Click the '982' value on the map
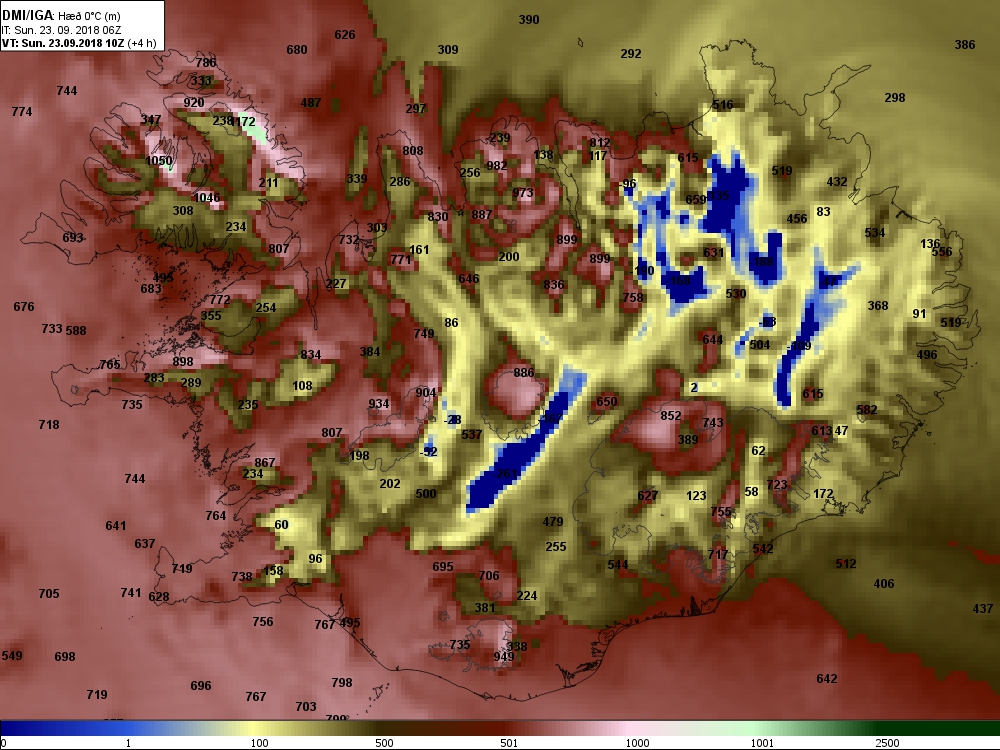This screenshot has height=750, width=1000. tap(496, 166)
